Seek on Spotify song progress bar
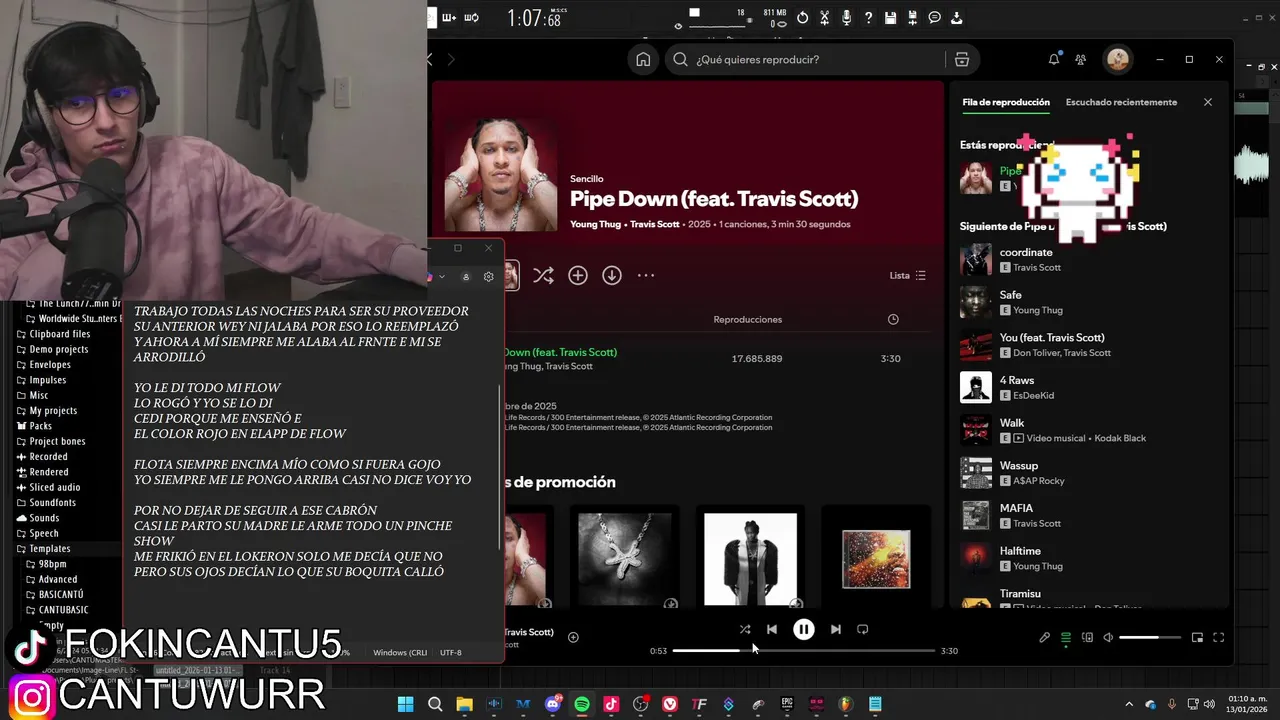 click(x=804, y=651)
